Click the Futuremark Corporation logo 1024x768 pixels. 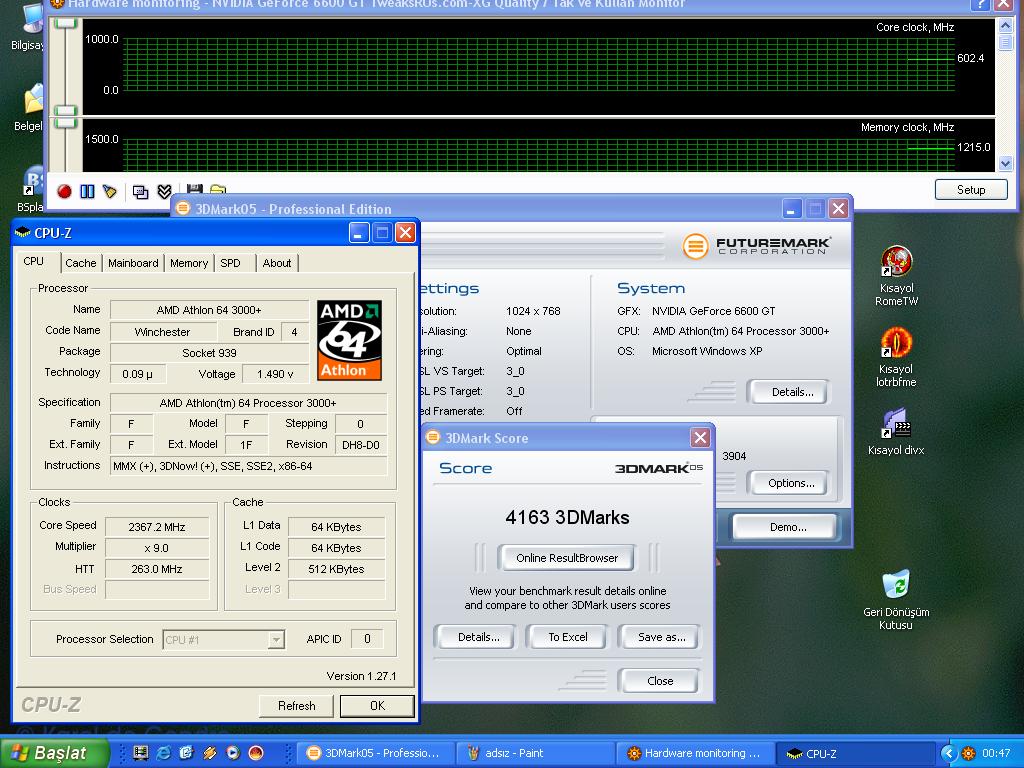coord(758,246)
